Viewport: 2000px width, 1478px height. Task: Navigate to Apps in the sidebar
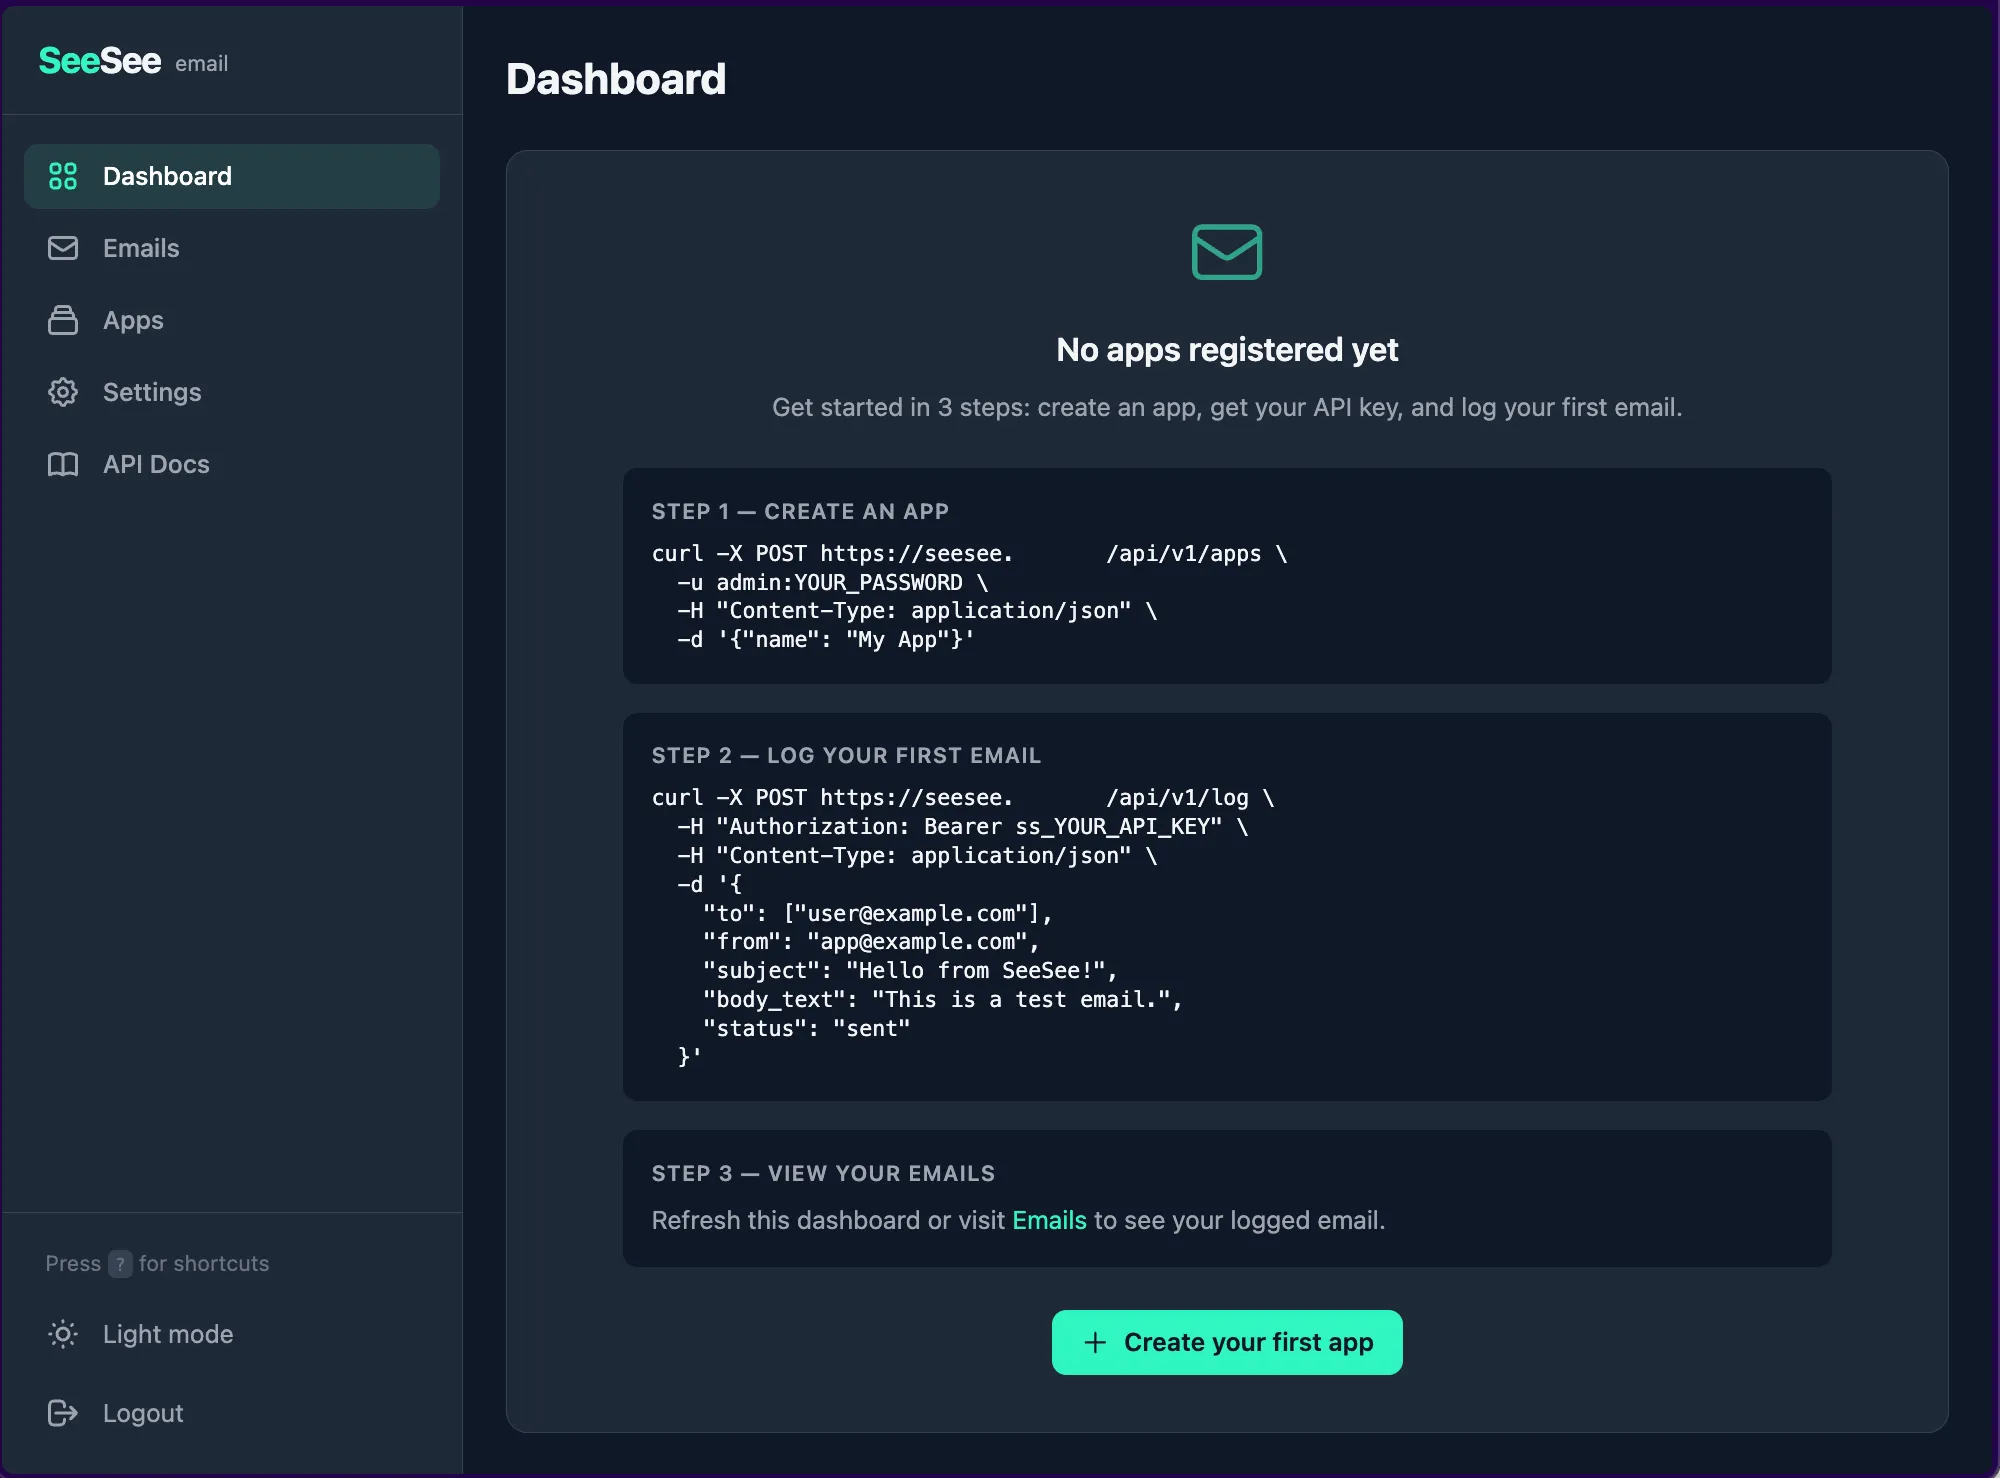click(x=133, y=320)
